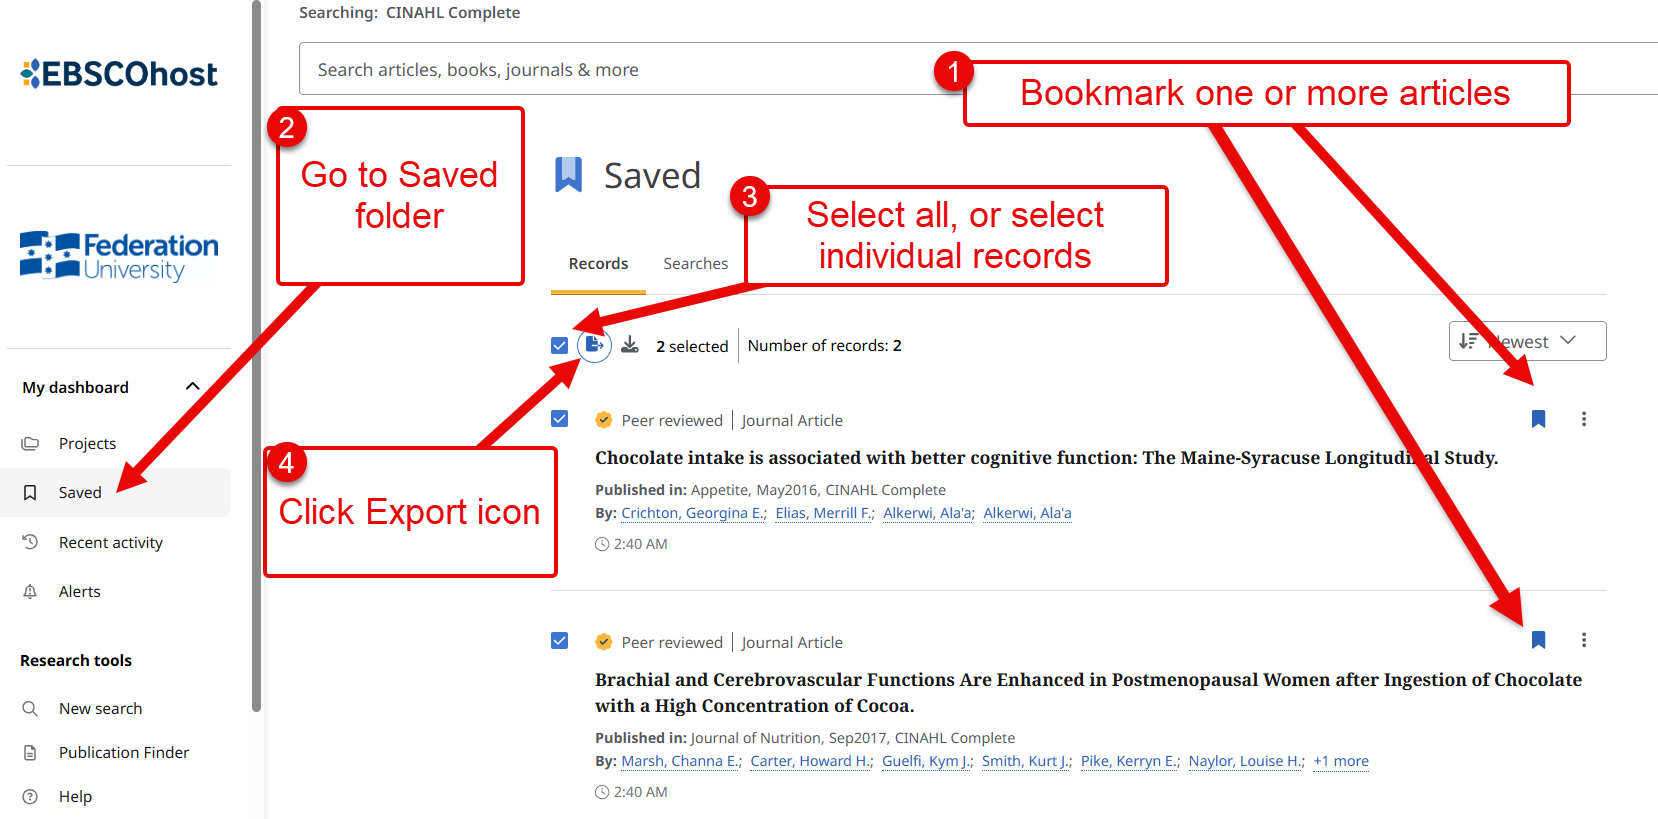Open the Newest sort dropdown
1658x819 pixels.
(1527, 341)
